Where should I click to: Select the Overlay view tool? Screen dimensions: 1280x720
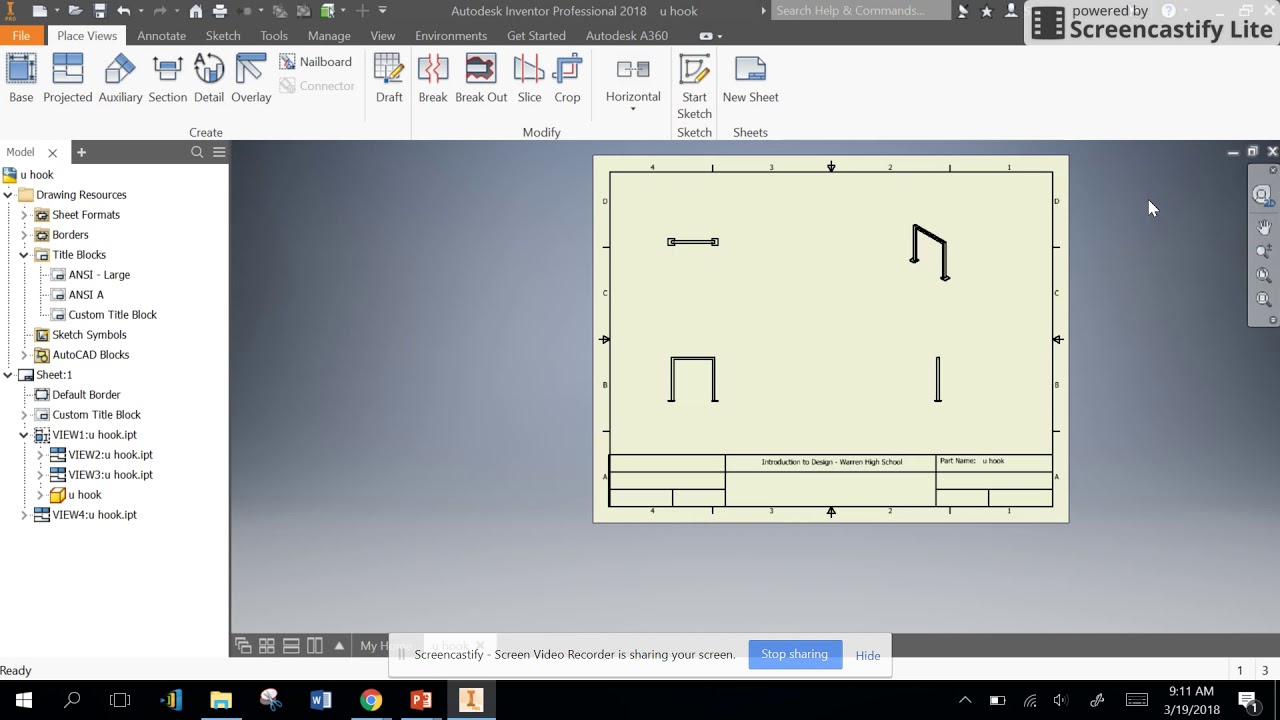tap(251, 79)
